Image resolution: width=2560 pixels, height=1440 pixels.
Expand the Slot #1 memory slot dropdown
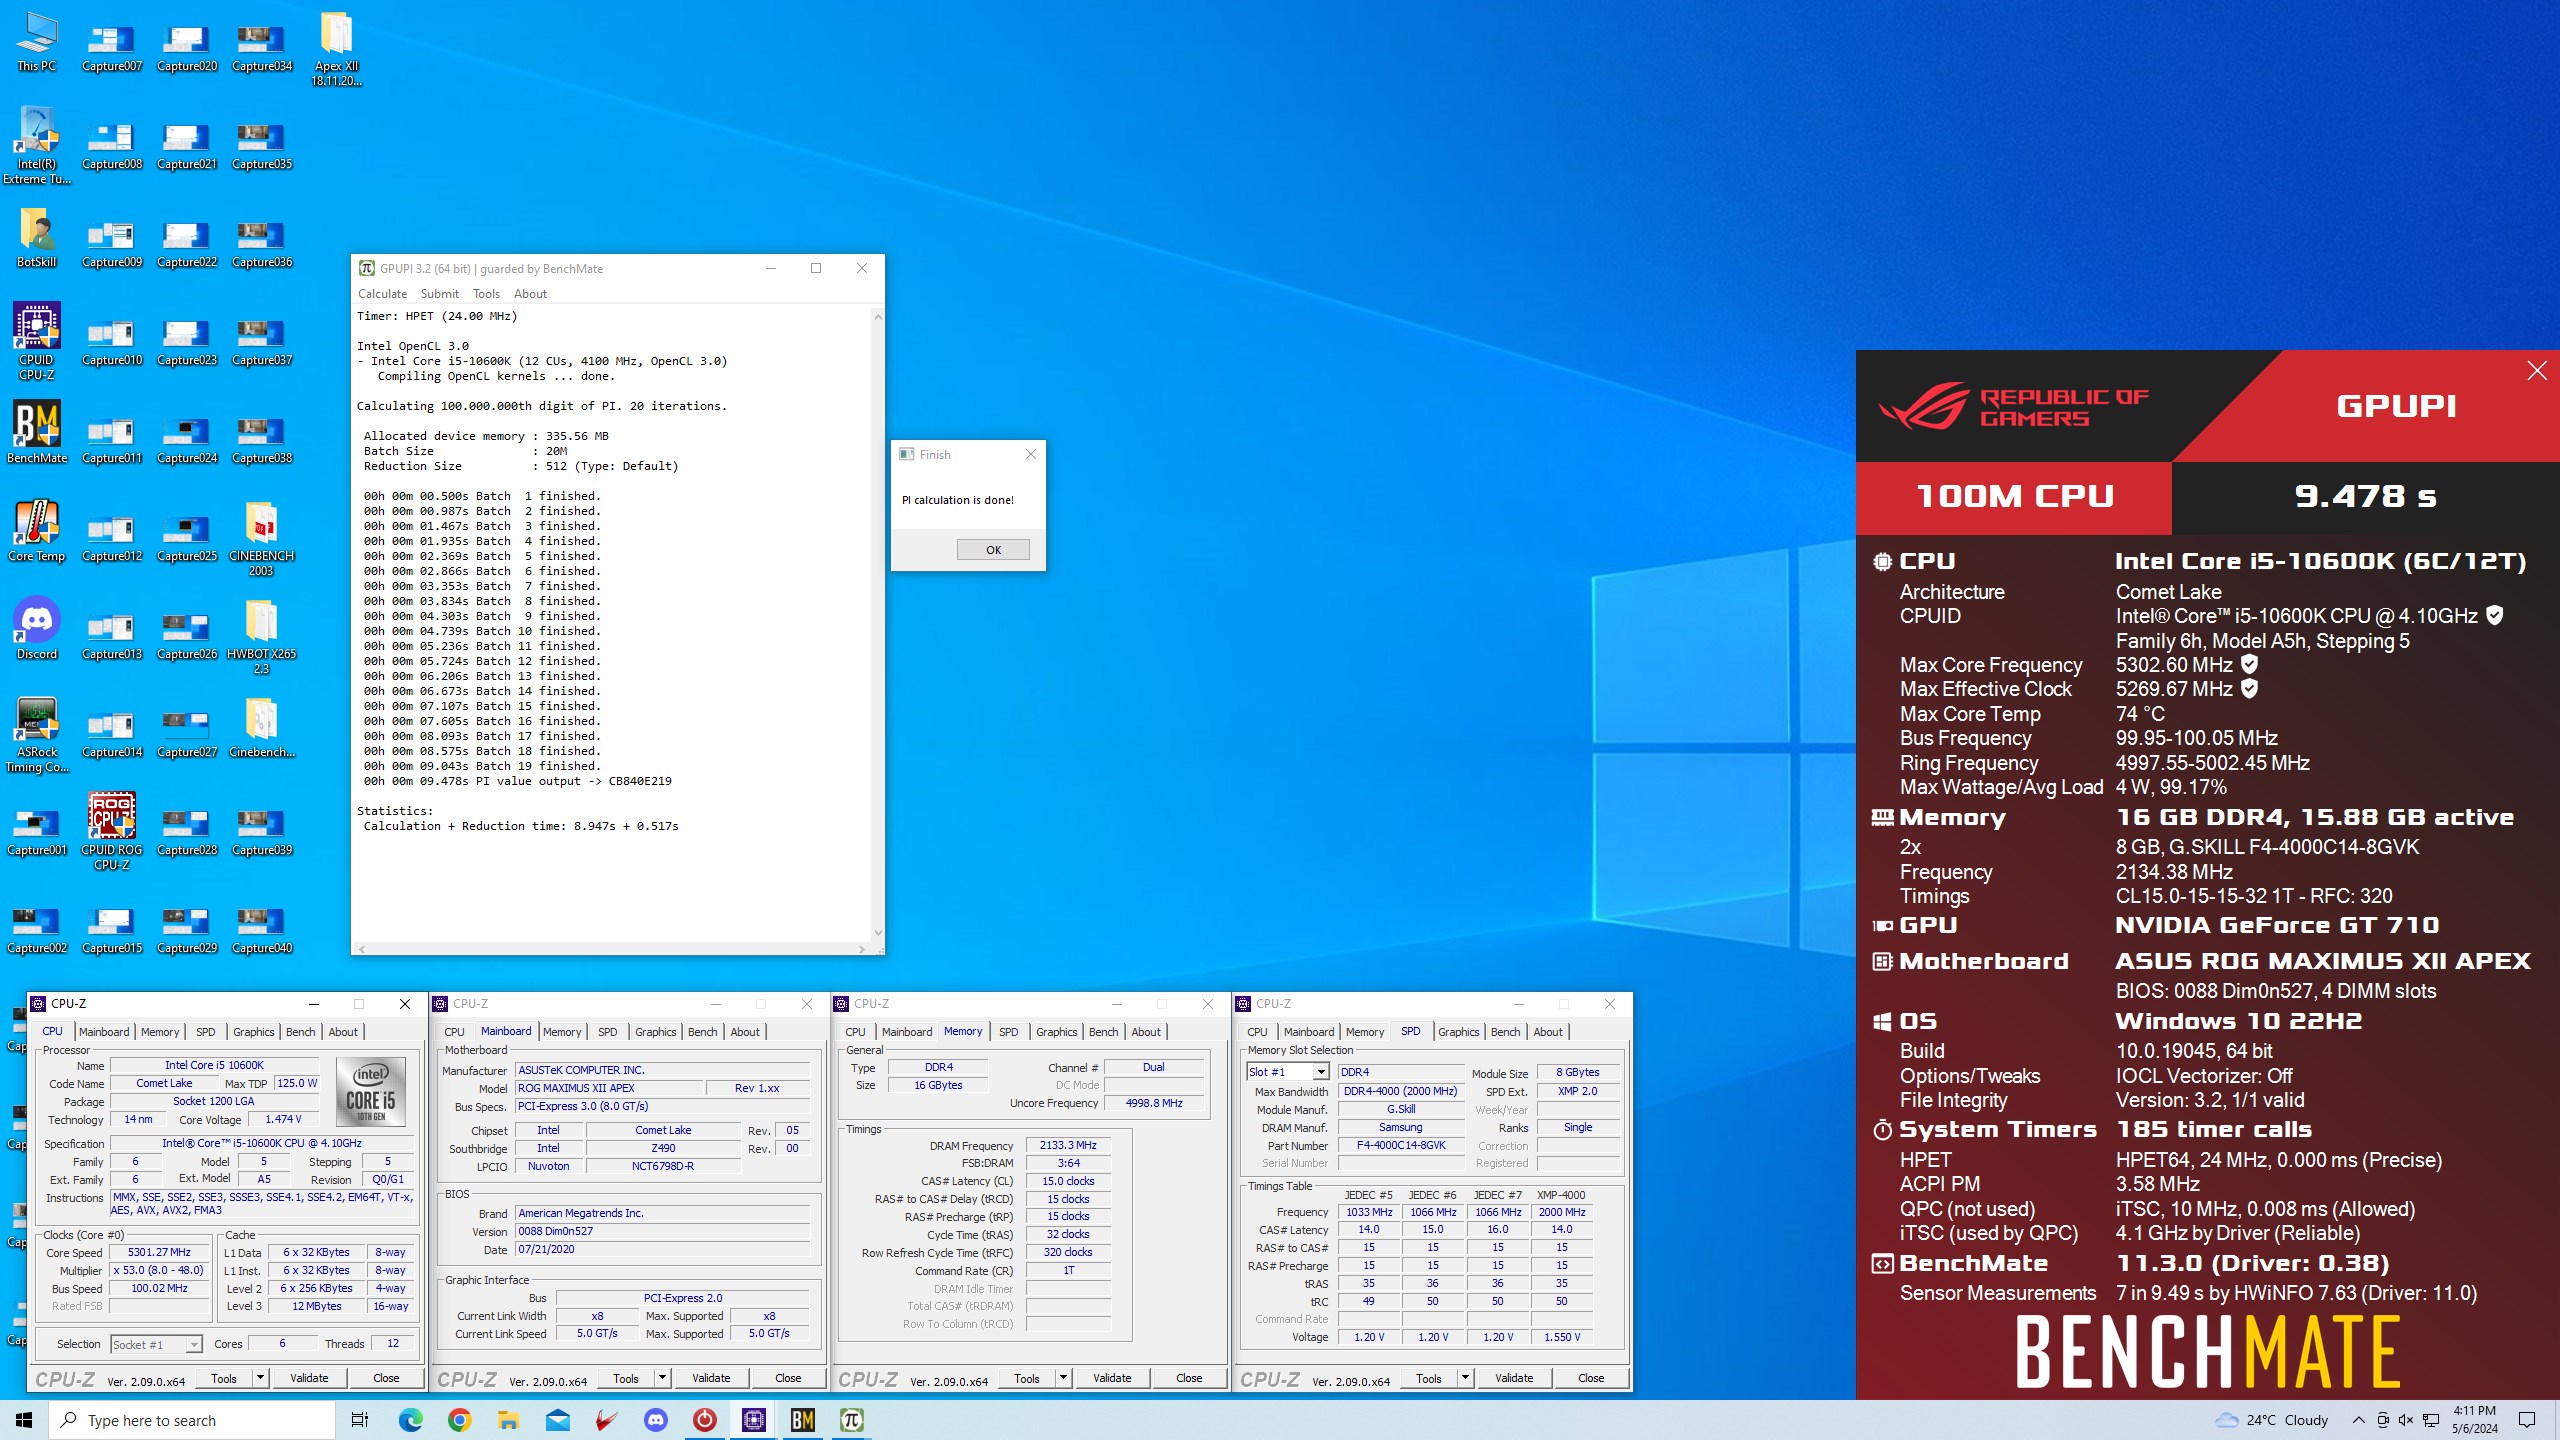click(x=1321, y=1072)
